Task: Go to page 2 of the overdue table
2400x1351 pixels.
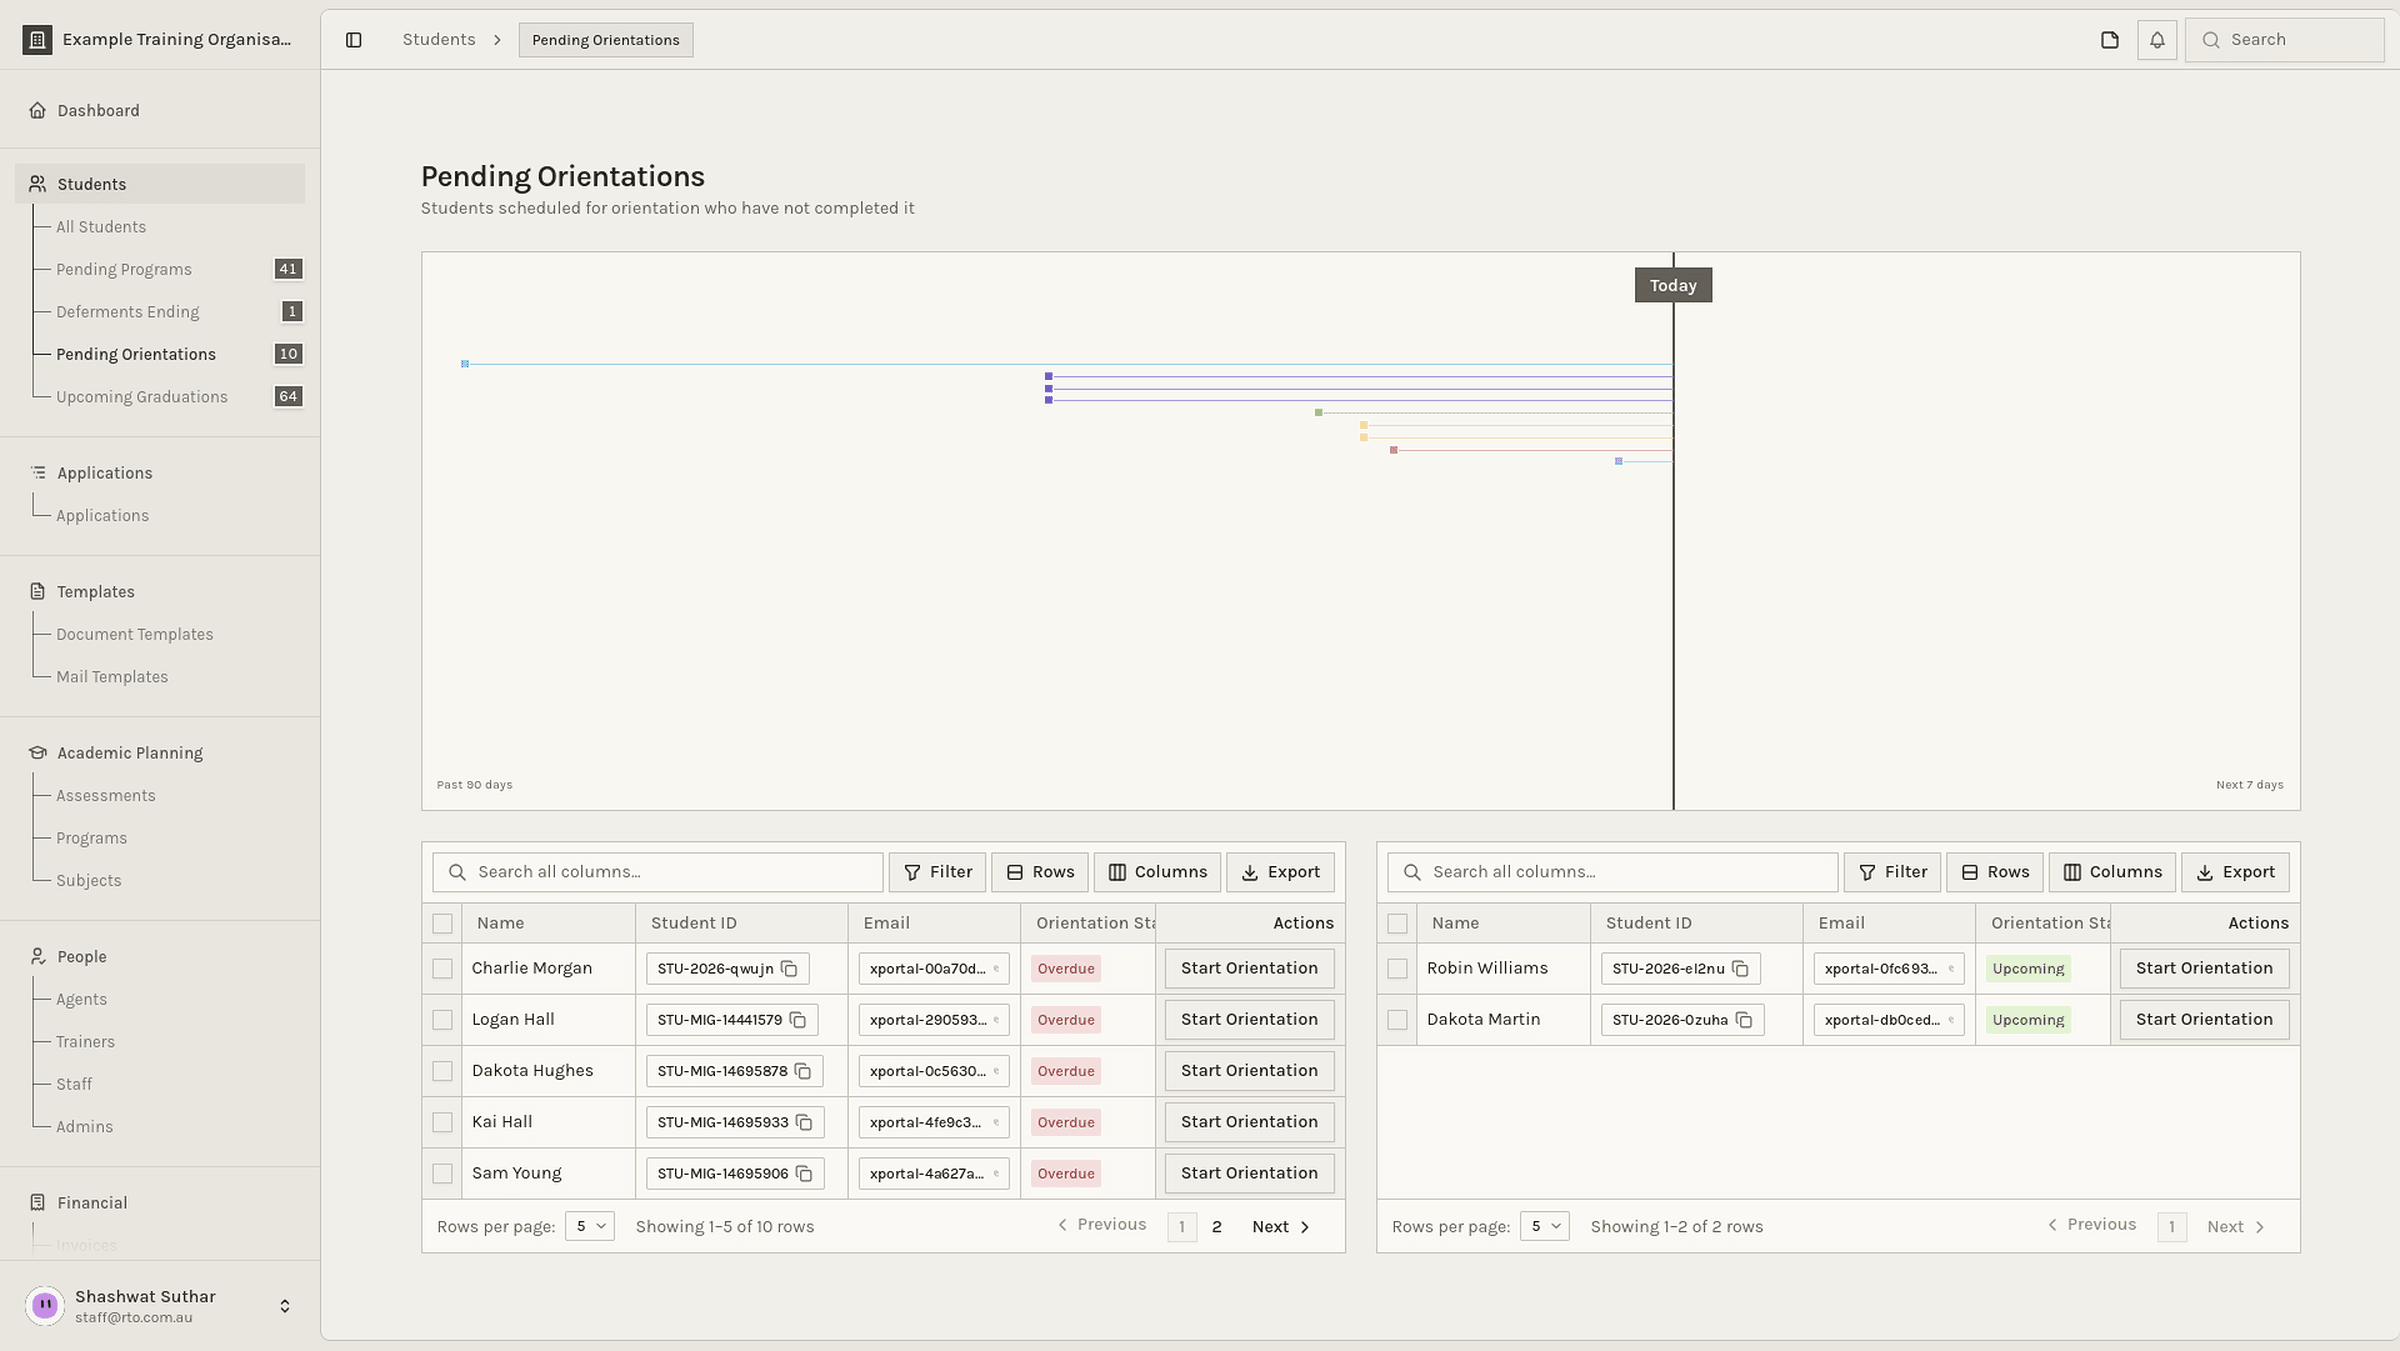Action: pyautogui.click(x=1216, y=1227)
